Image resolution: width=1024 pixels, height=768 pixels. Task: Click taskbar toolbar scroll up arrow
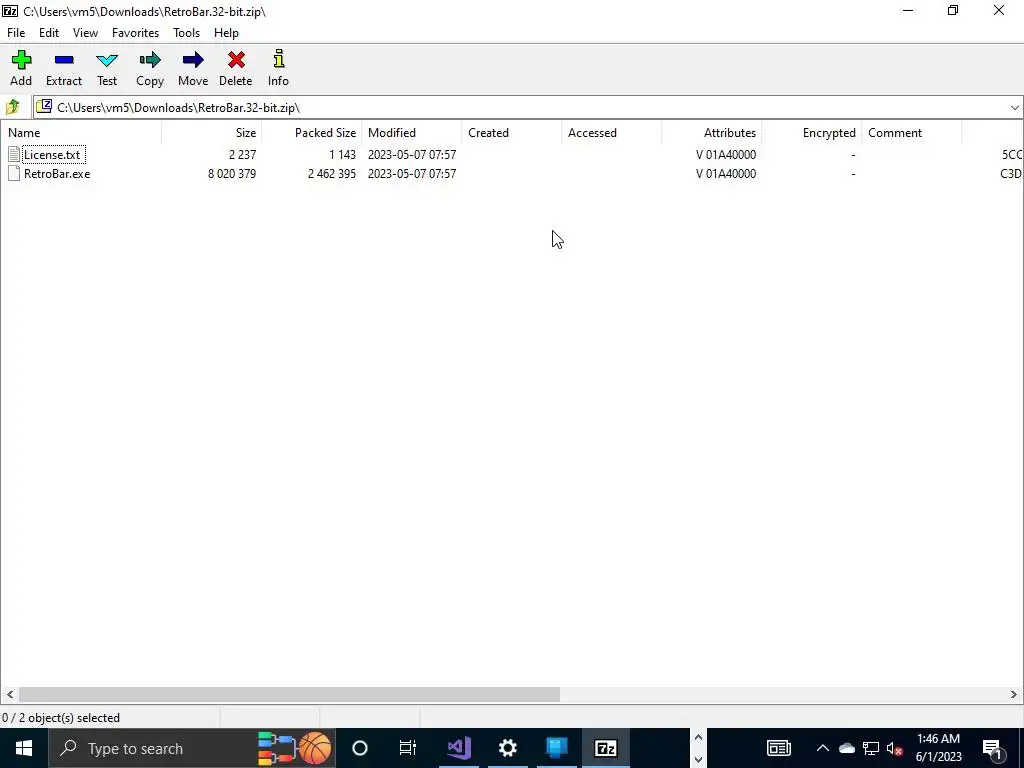coord(697,738)
